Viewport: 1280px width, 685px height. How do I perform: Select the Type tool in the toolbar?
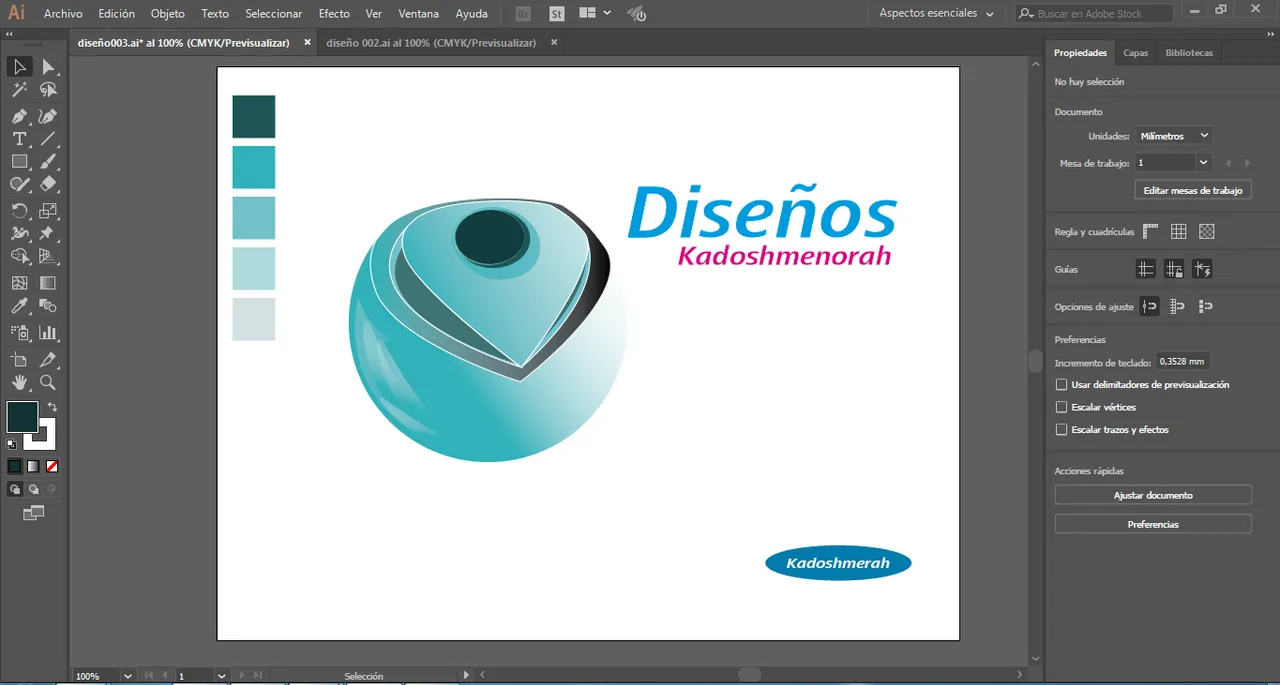point(19,139)
